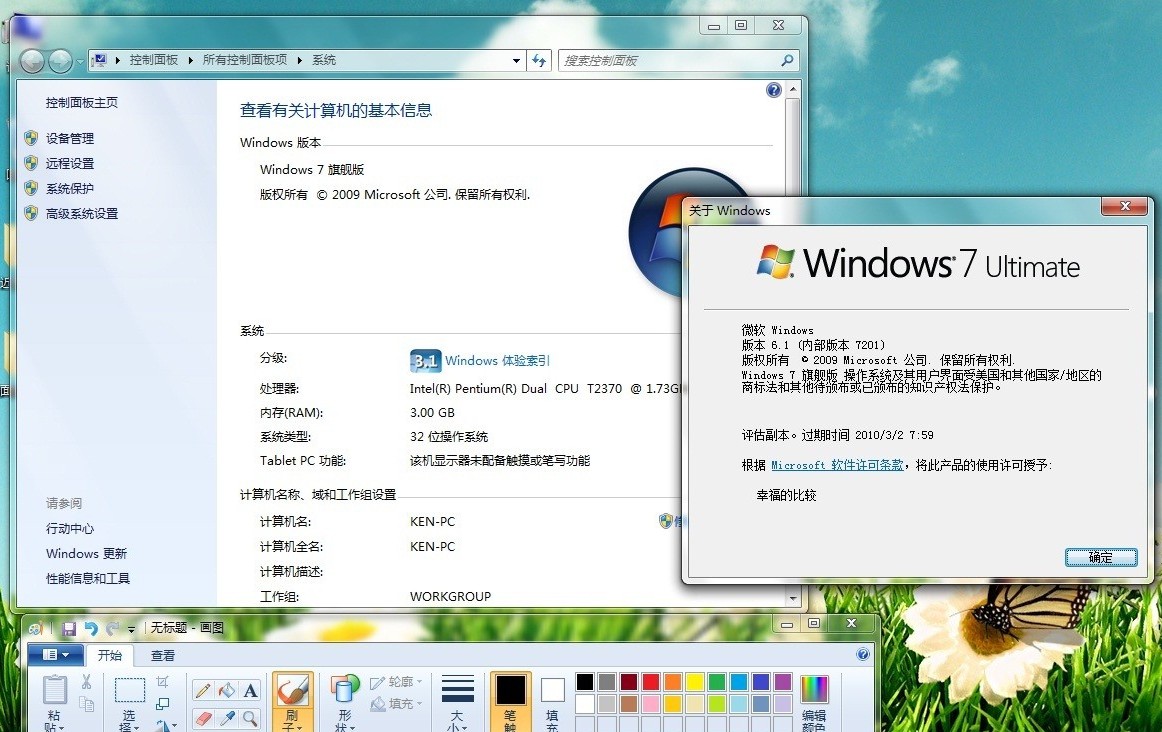Open the recent pages dropdown beside Forward

click(x=80, y=61)
